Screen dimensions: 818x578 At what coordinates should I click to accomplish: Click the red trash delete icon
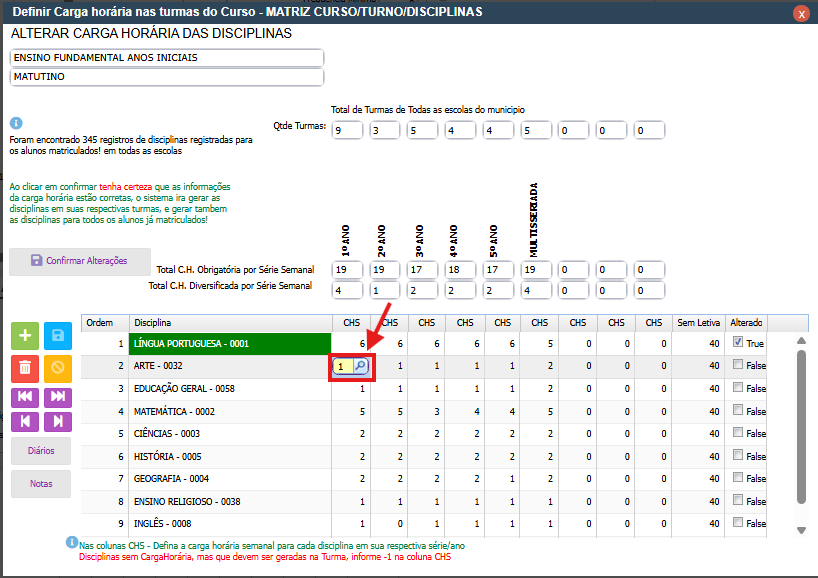(x=25, y=367)
